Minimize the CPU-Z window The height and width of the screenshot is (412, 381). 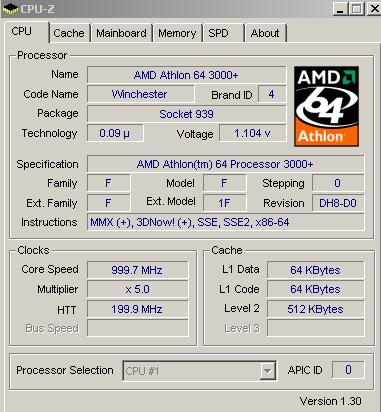(340, 9)
